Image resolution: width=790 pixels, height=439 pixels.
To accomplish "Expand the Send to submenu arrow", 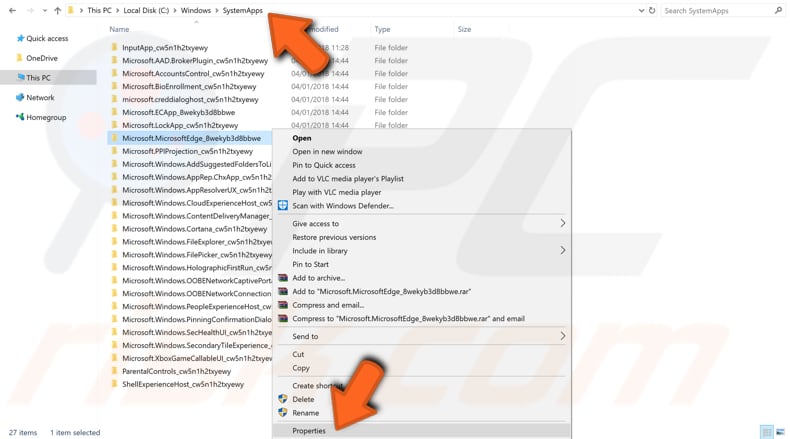I will (x=563, y=336).
